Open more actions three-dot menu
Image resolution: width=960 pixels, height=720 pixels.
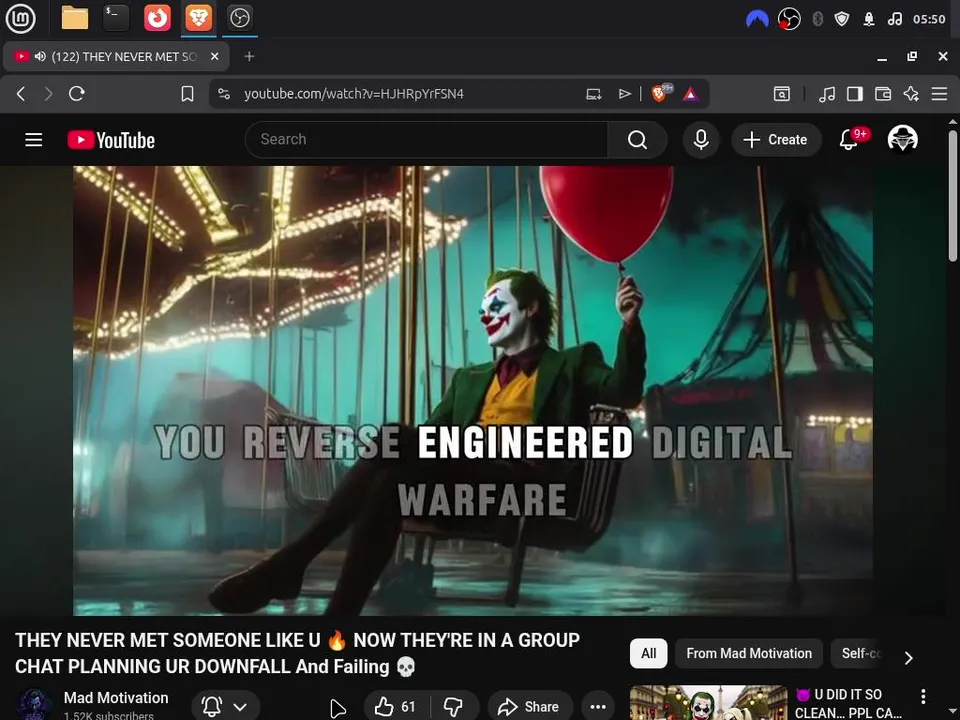click(x=598, y=707)
